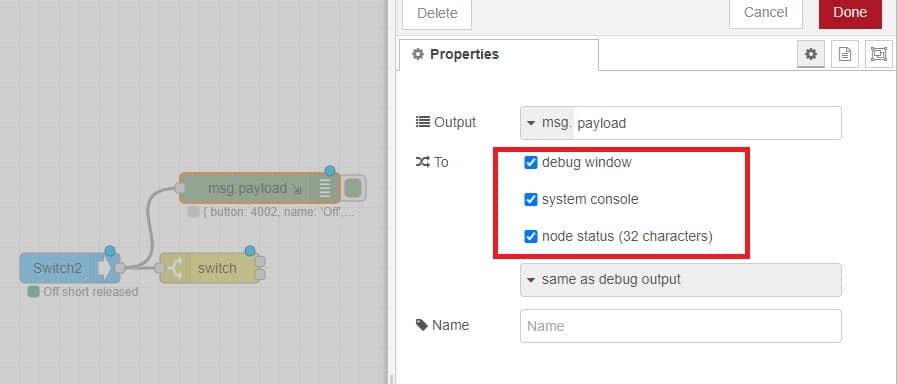Open node appearance settings icon

pyautogui.click(x=879, y=54)
